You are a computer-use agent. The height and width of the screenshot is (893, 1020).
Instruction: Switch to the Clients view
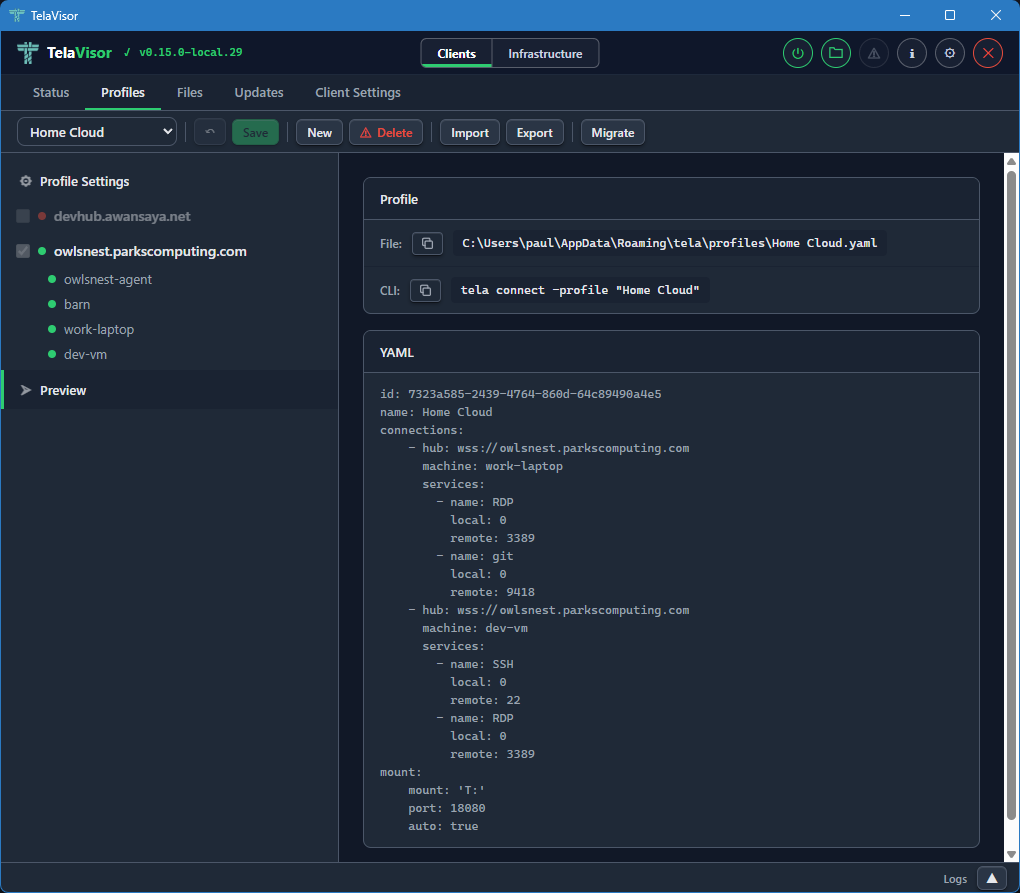456,53
